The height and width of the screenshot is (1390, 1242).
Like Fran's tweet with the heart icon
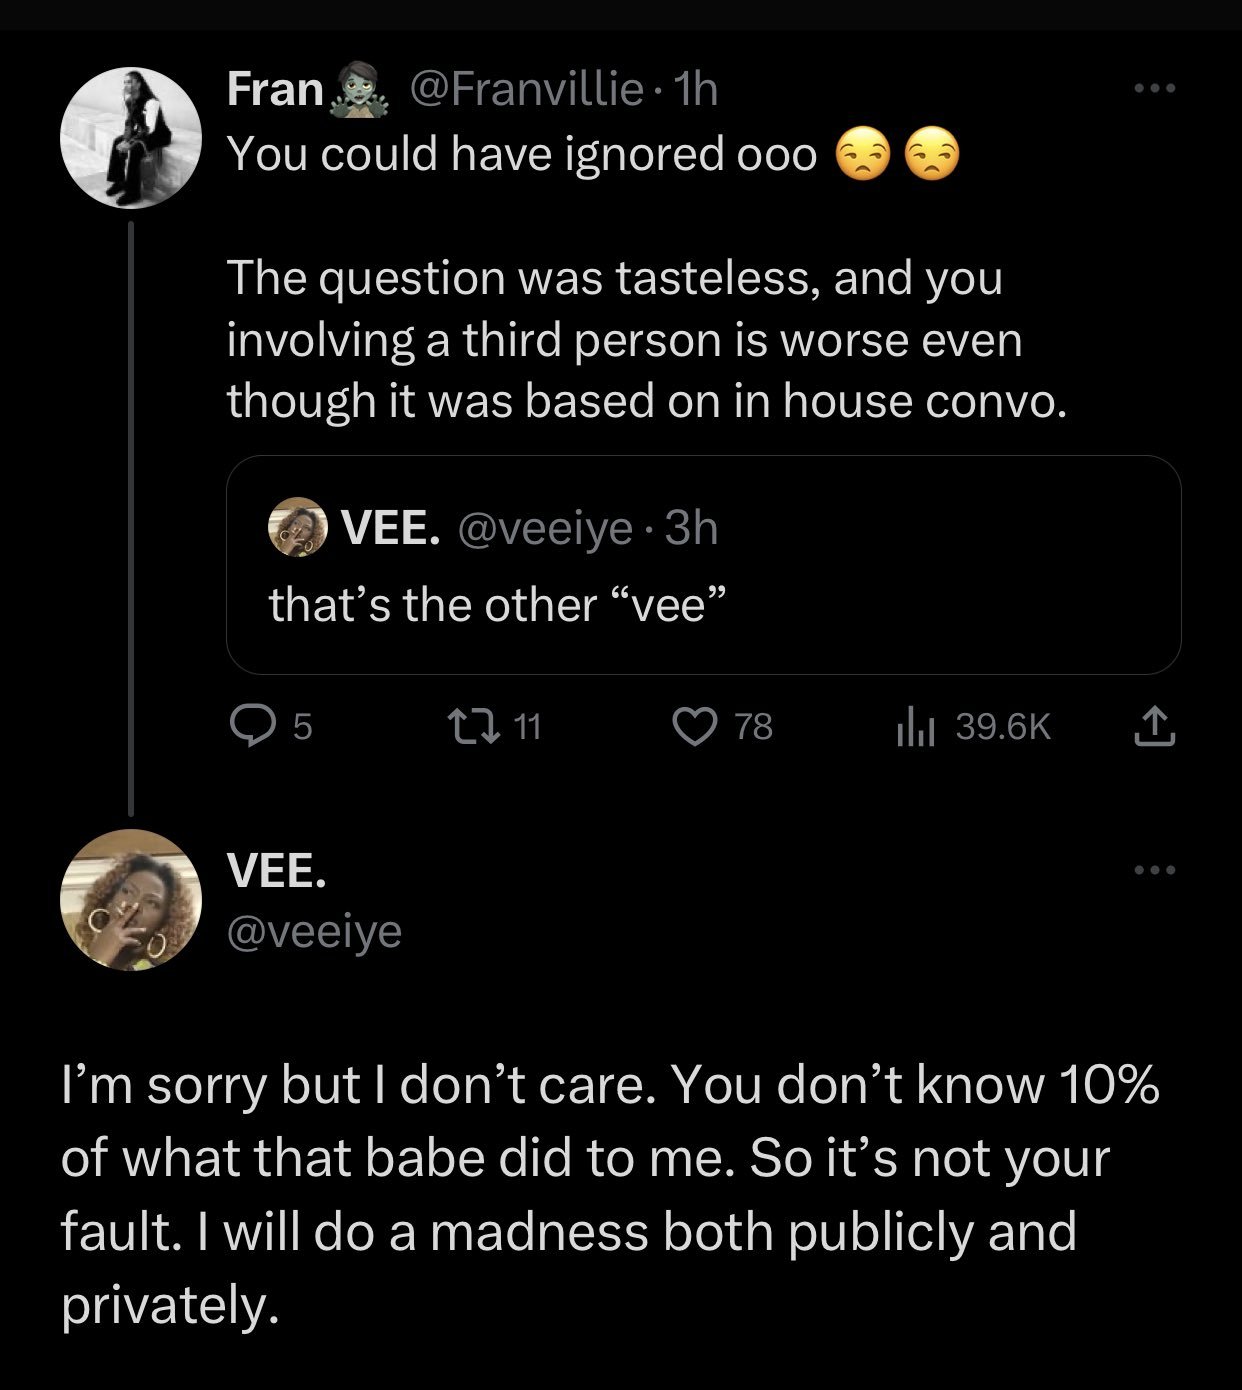(690, 725)
